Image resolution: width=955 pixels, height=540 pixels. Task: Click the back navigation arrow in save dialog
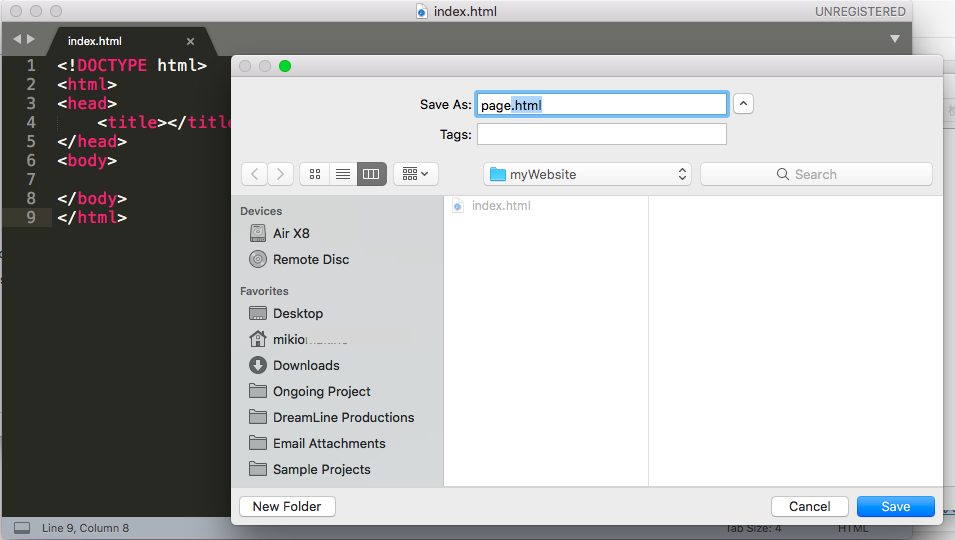click(255, 174)
